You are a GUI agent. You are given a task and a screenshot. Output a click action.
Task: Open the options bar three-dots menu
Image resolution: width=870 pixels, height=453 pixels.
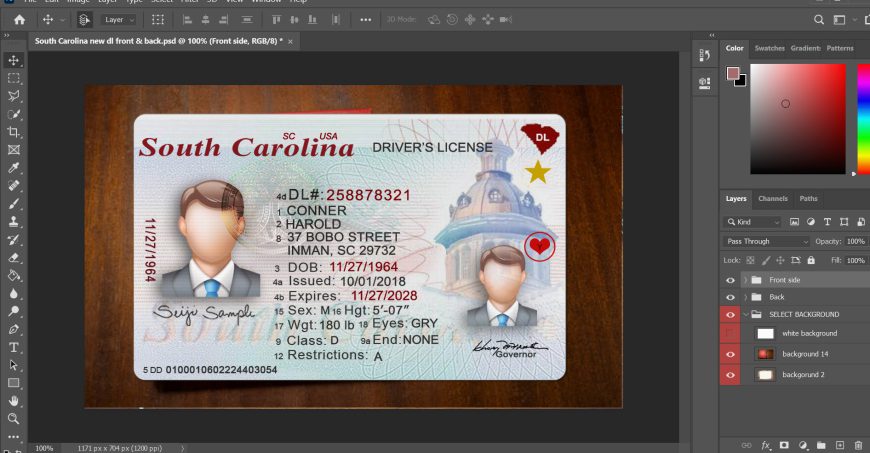point(366,20)
